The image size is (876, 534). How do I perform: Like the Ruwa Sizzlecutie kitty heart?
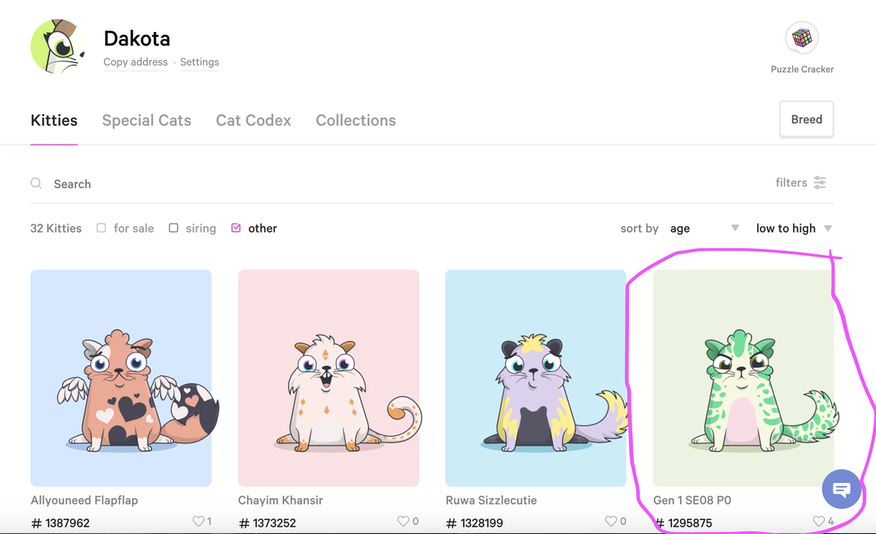pos(611,521)
